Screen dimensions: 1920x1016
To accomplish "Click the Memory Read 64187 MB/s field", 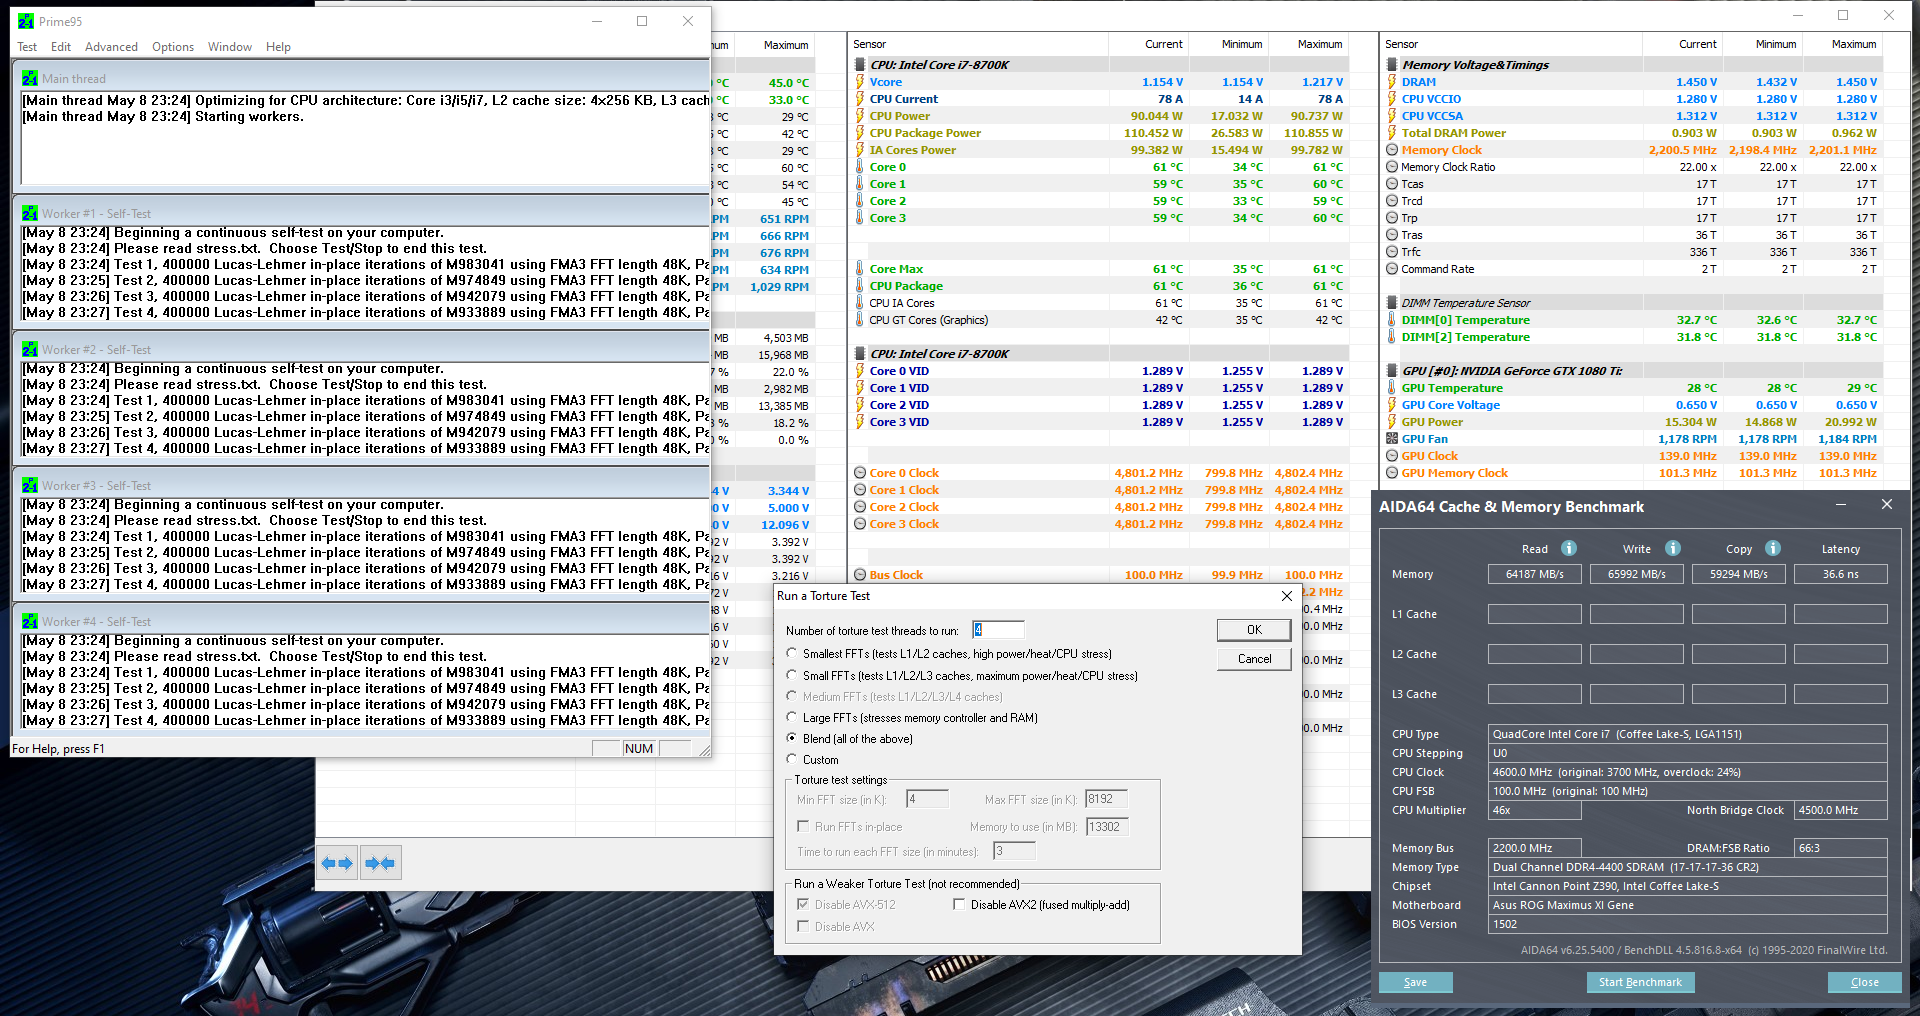I will tap(1535, 574).
